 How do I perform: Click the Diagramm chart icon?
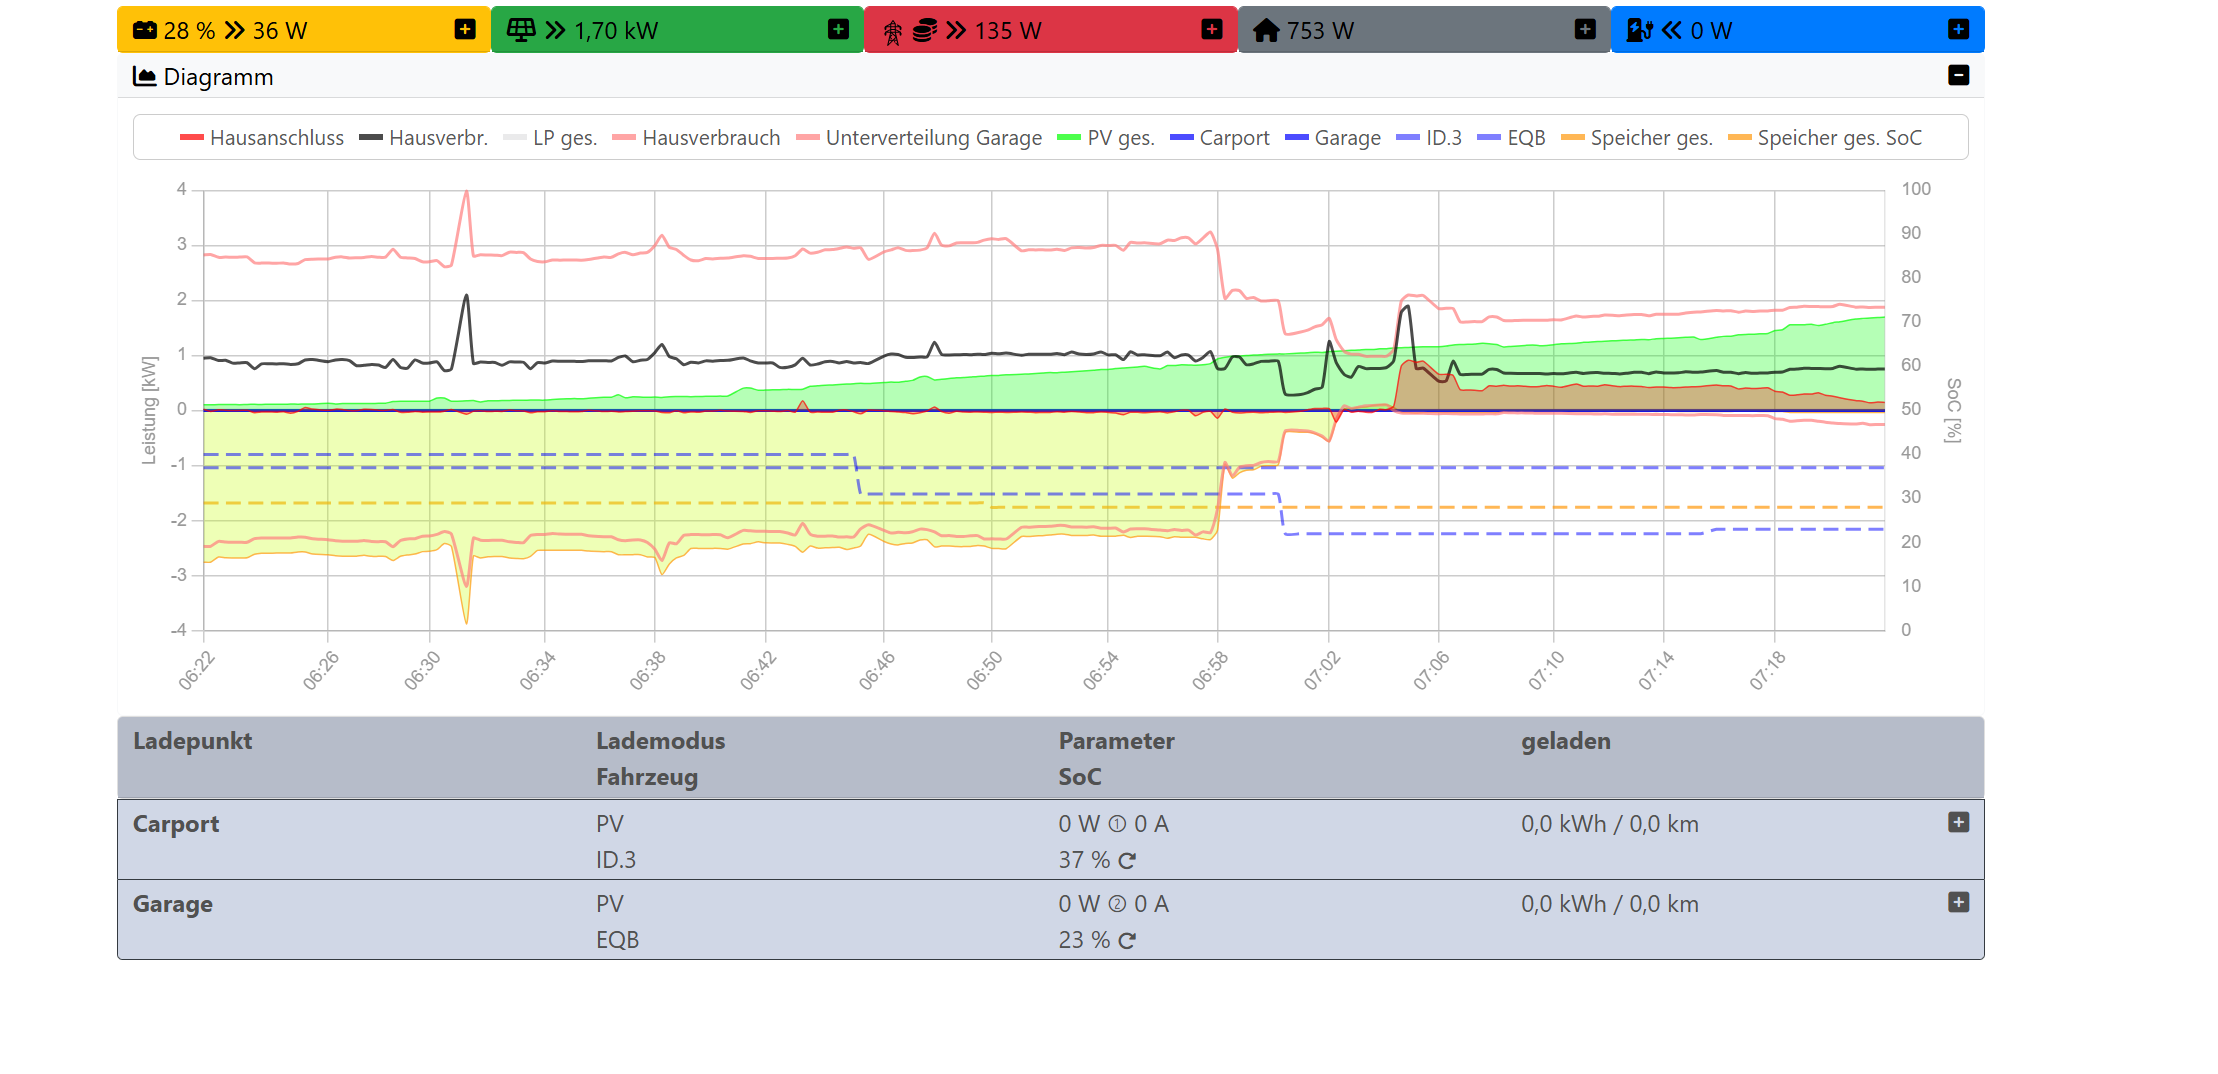[x=145, y=77]
